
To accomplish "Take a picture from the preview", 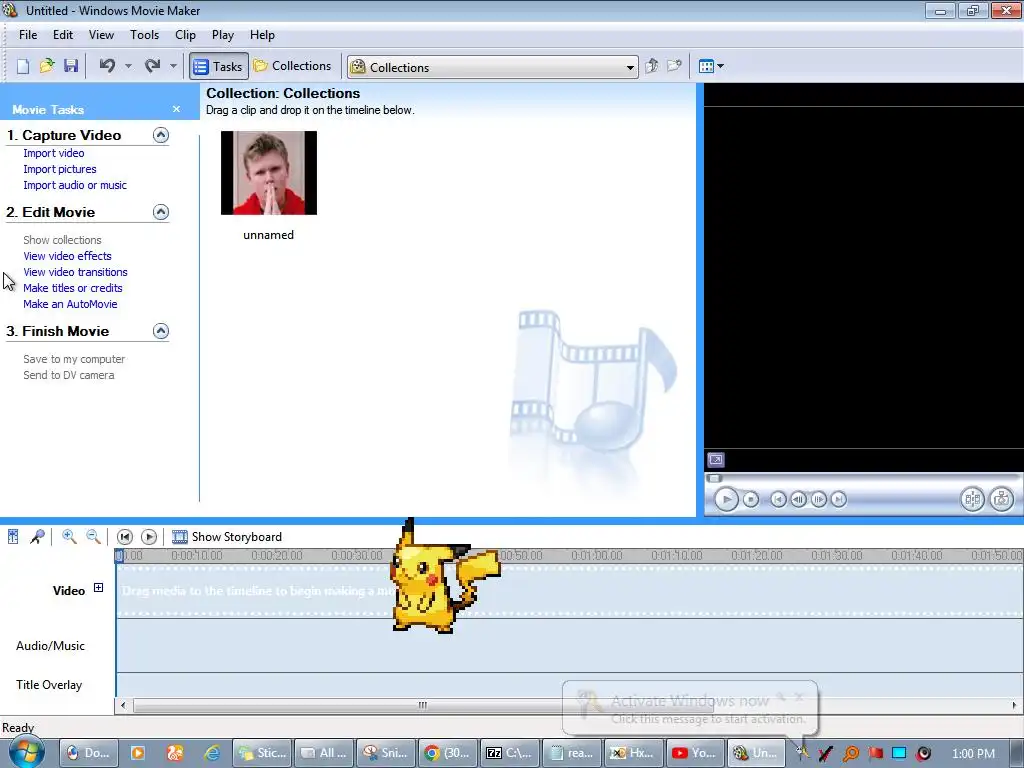I will click(1001, 500).
